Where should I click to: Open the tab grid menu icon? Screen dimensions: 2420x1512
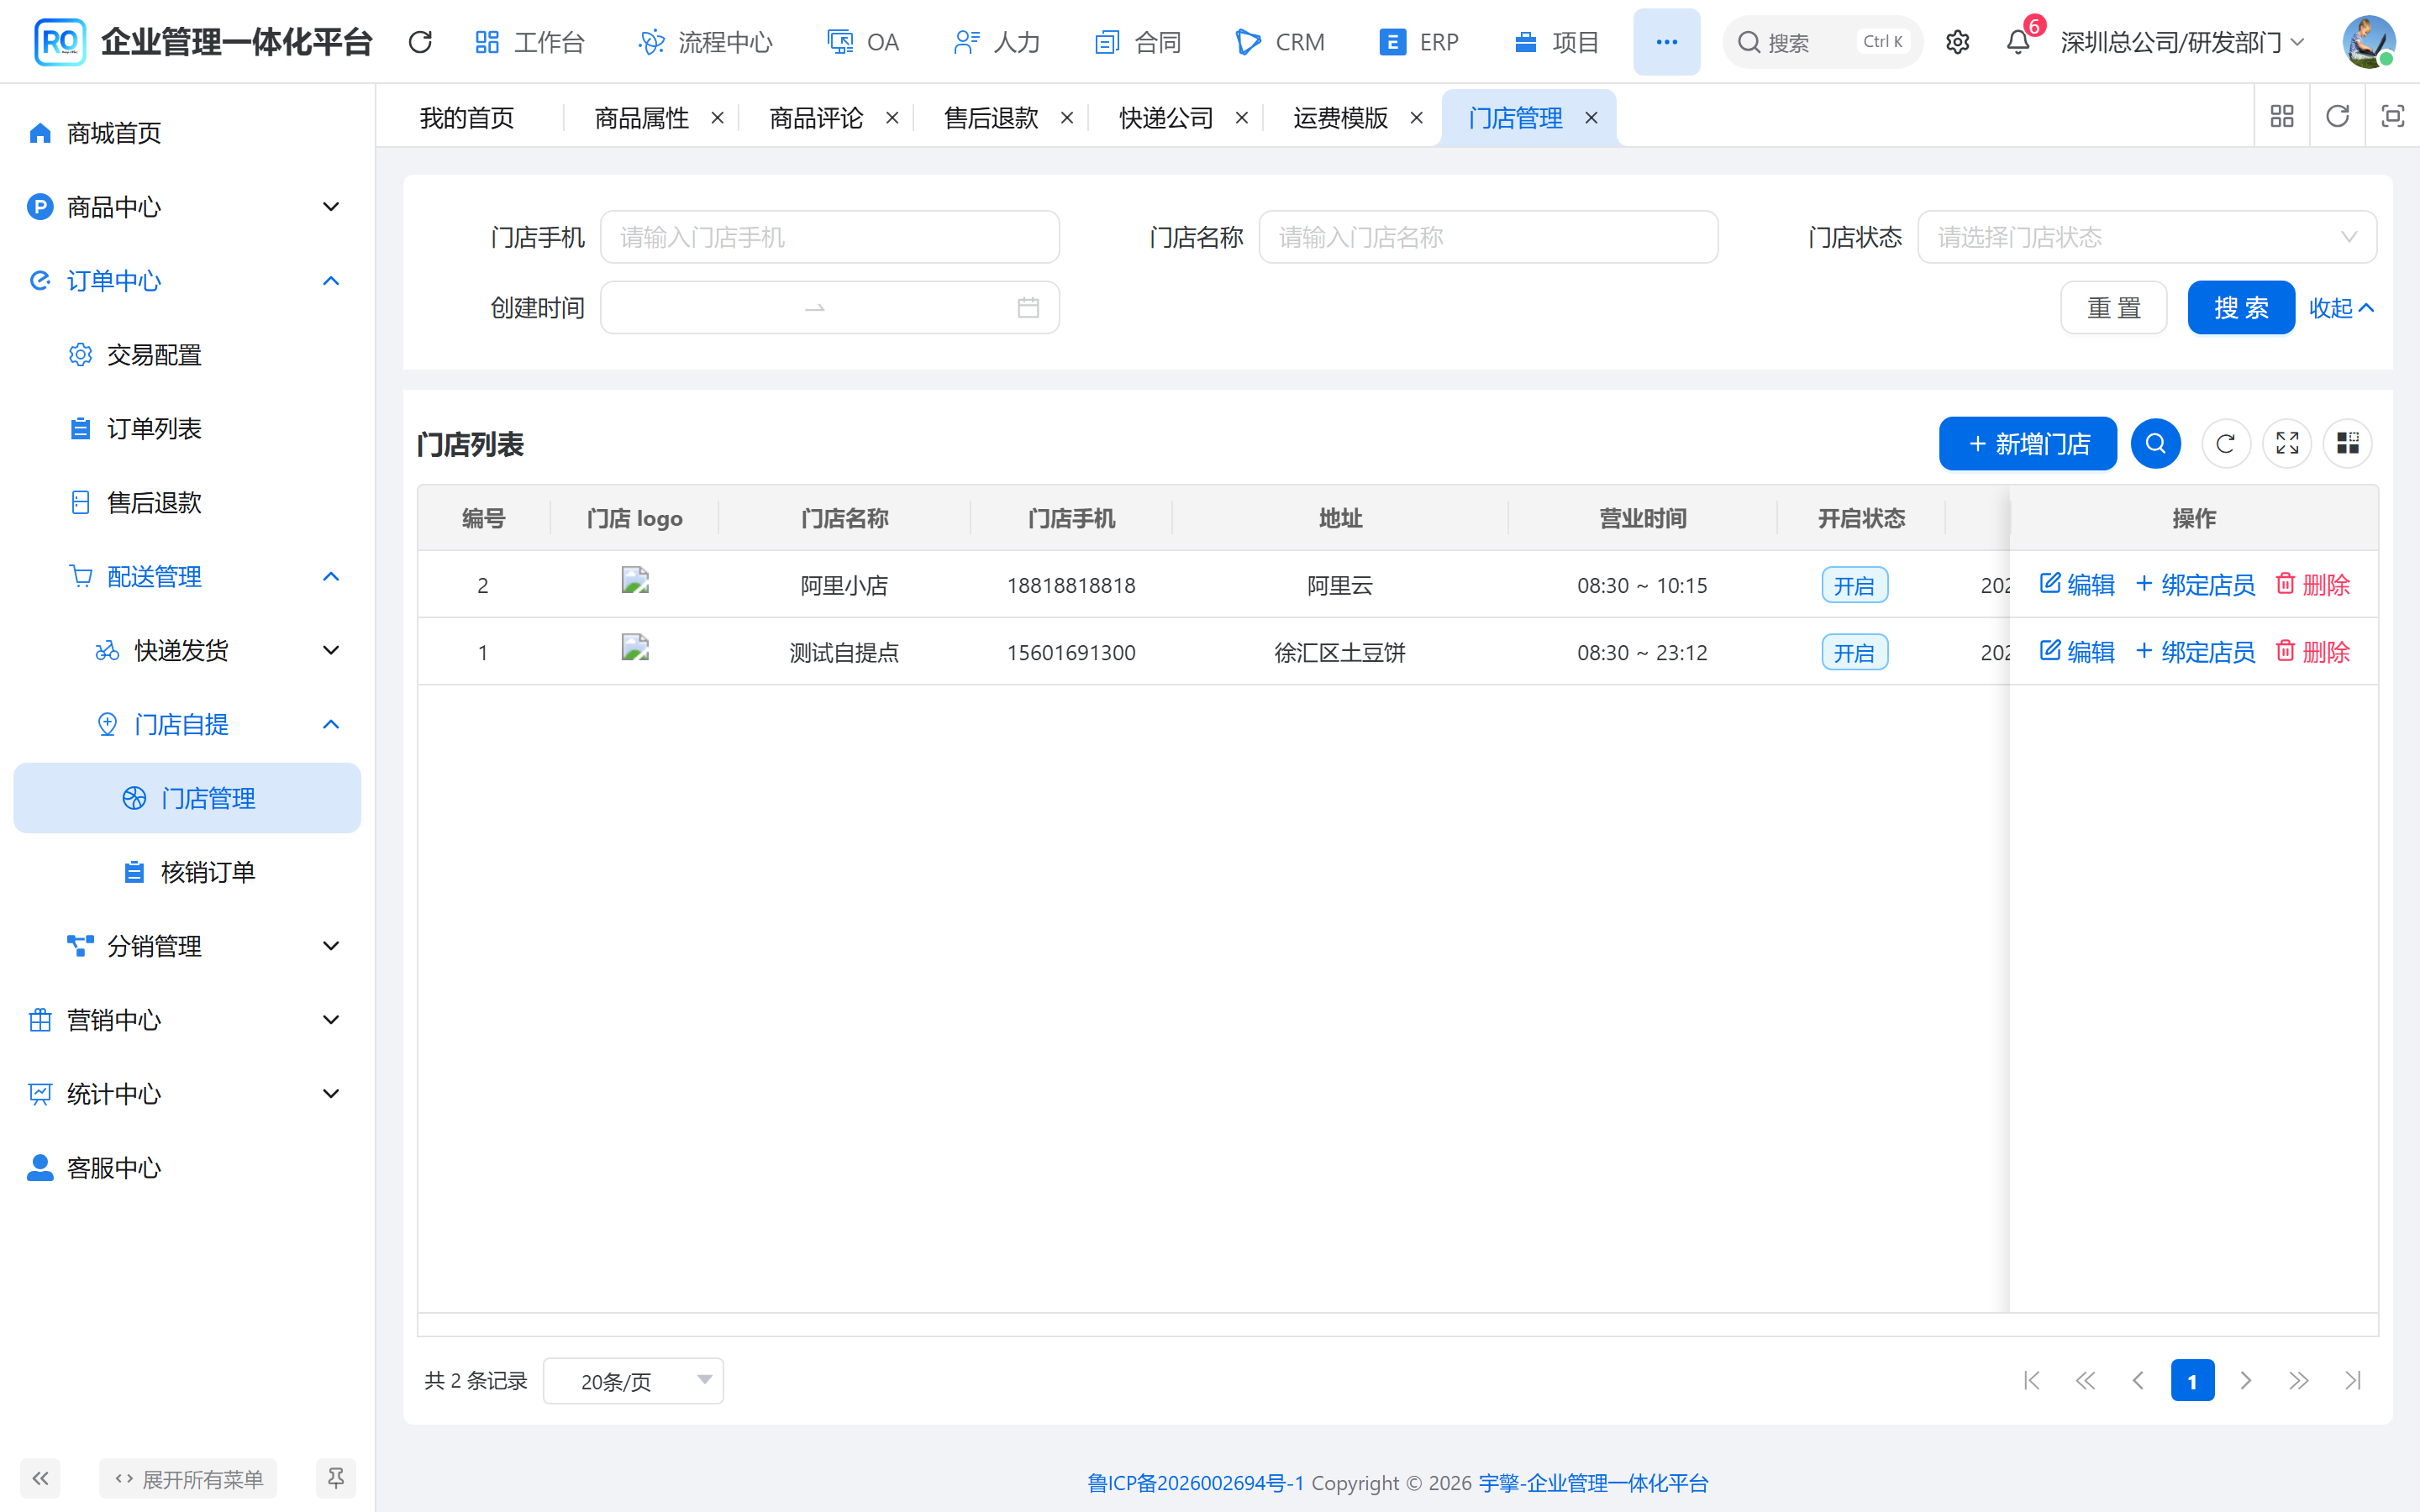point(2281,117)
